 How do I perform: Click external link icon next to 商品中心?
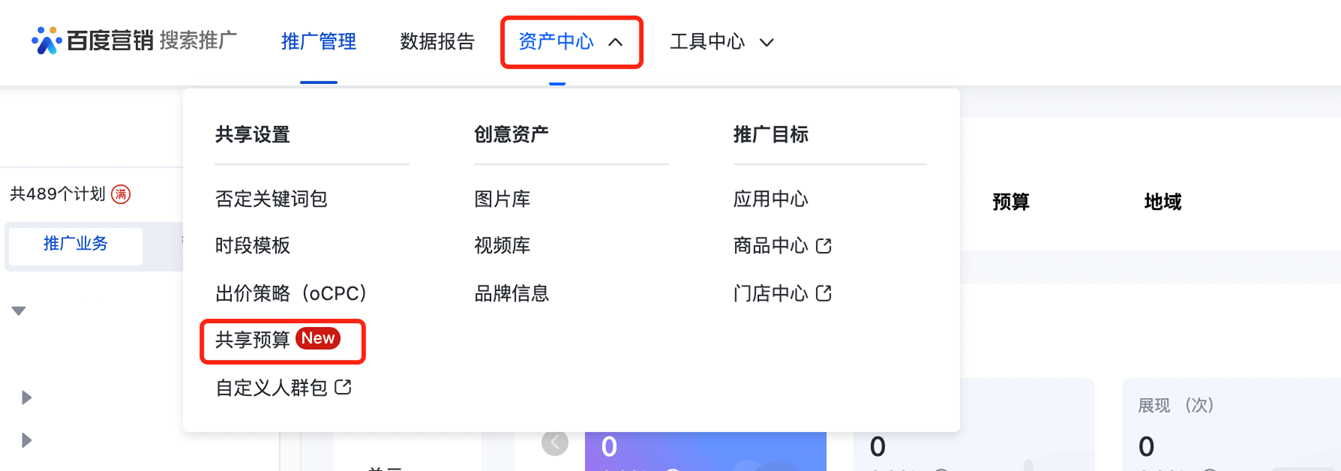tap(824, 246)
